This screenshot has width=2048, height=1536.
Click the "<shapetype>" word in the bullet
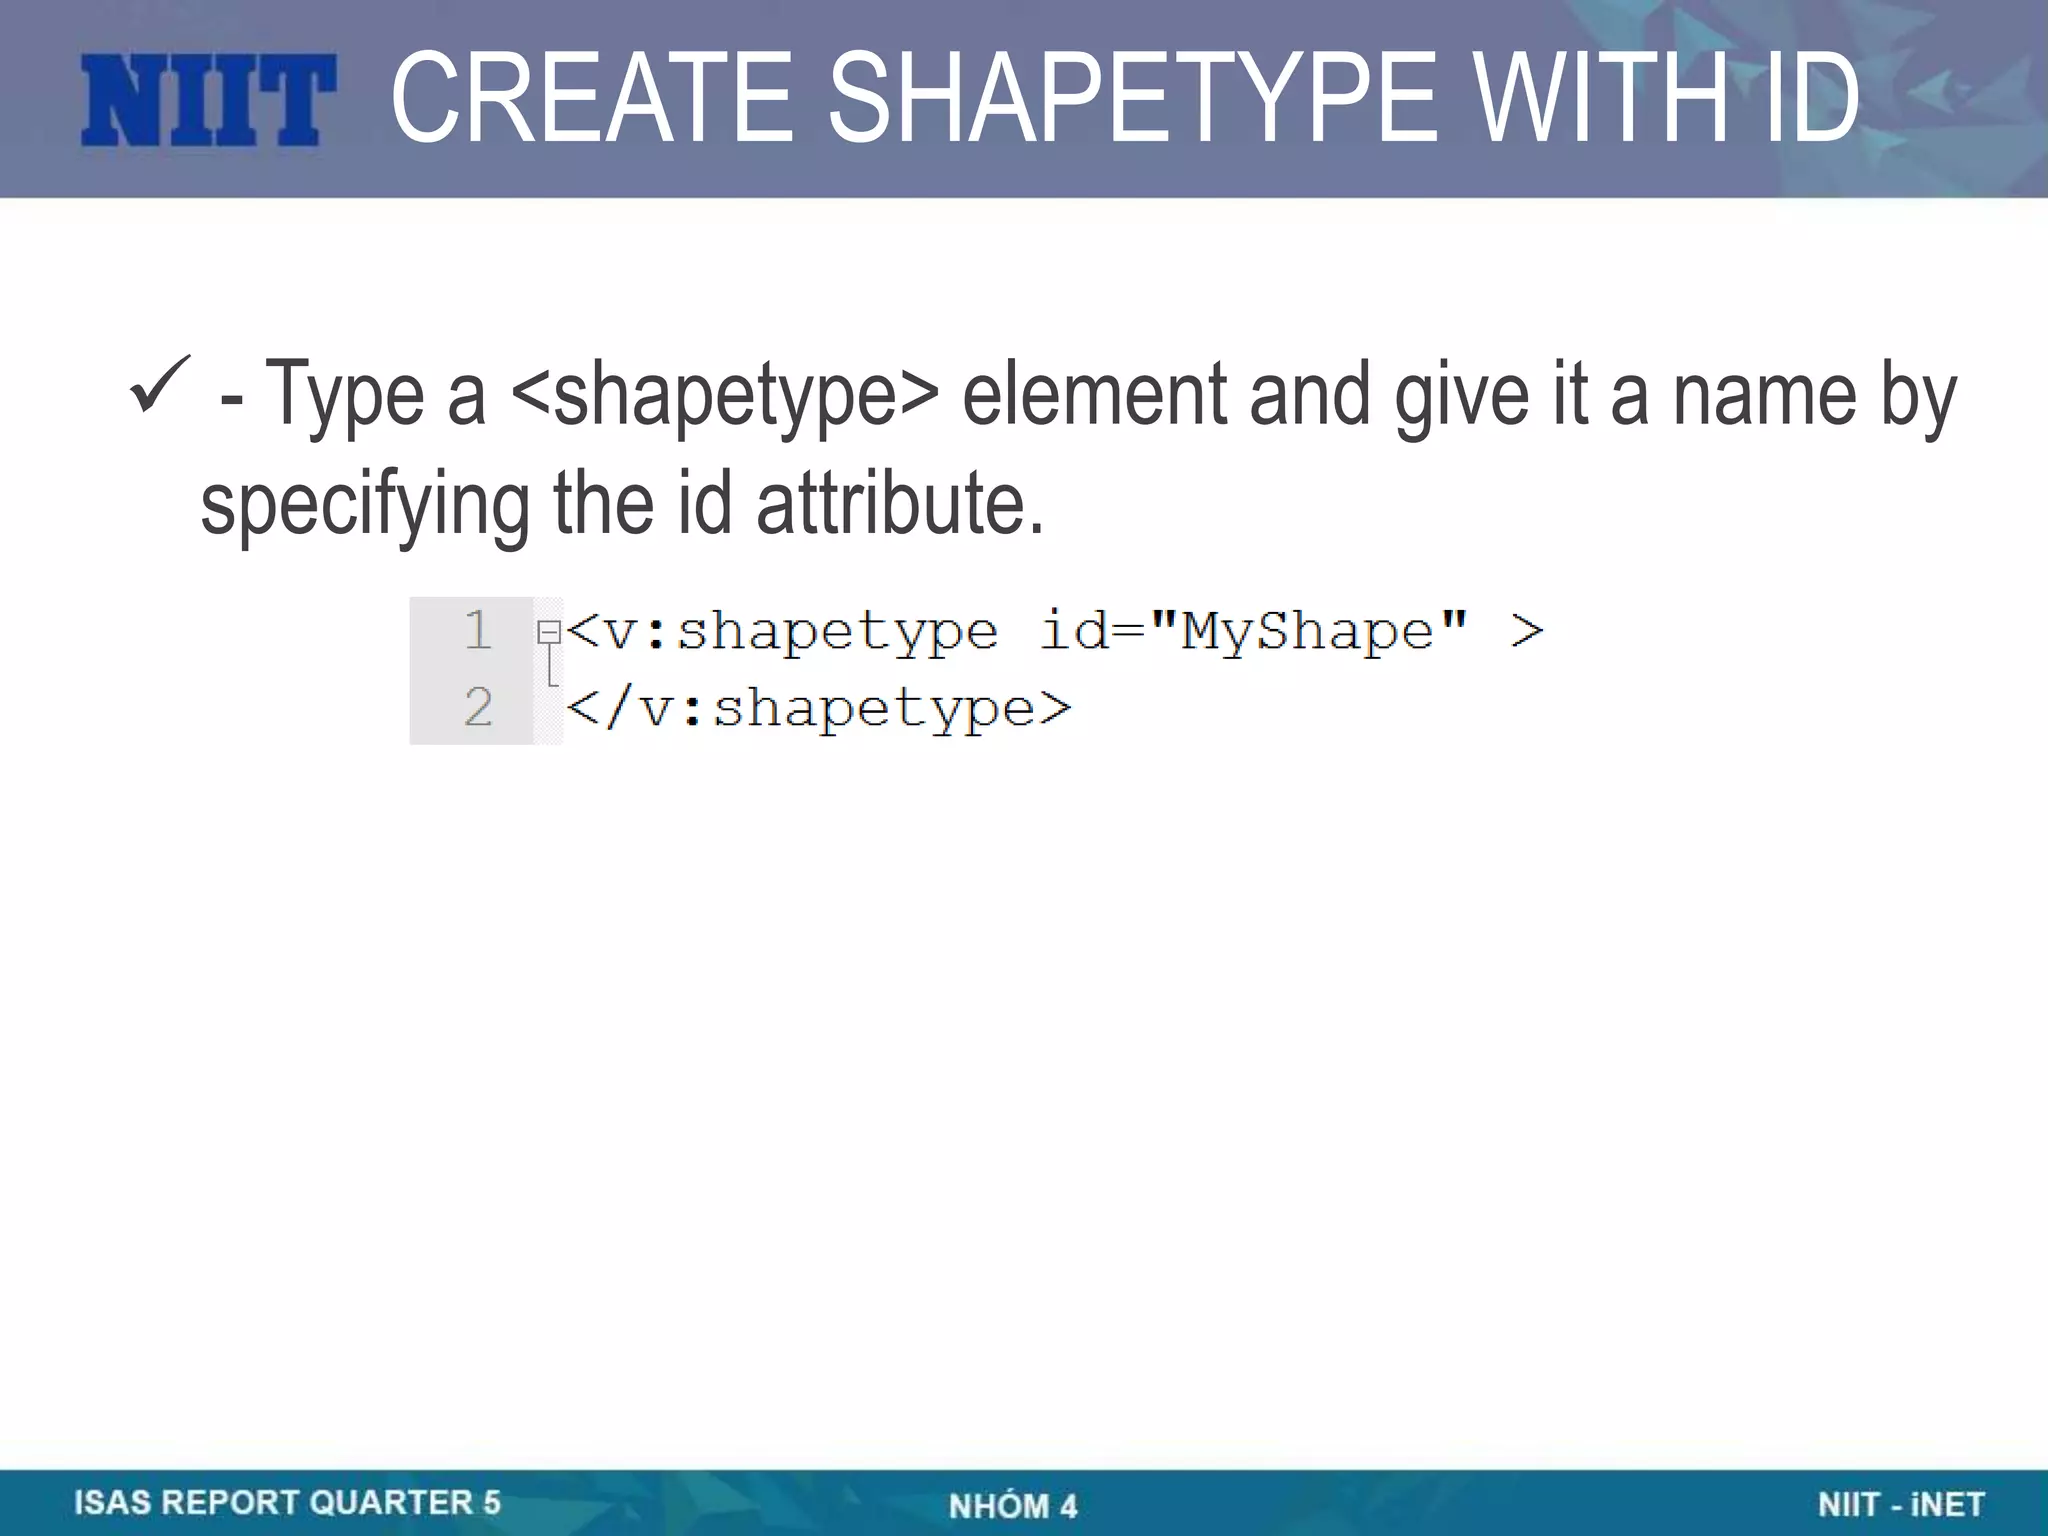725,396
